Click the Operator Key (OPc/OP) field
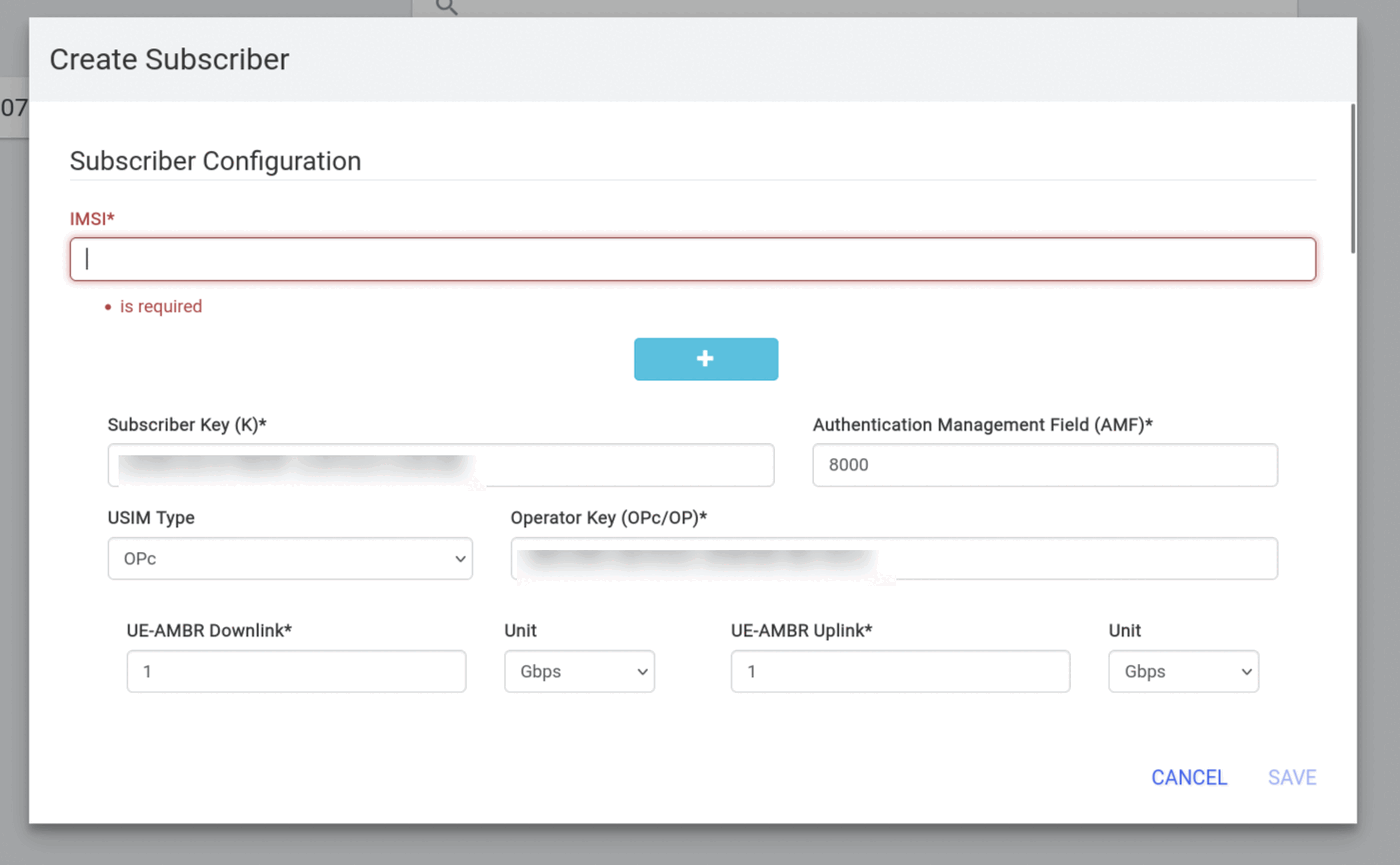The image size is (1400, 865). click(x=894, y=559)
